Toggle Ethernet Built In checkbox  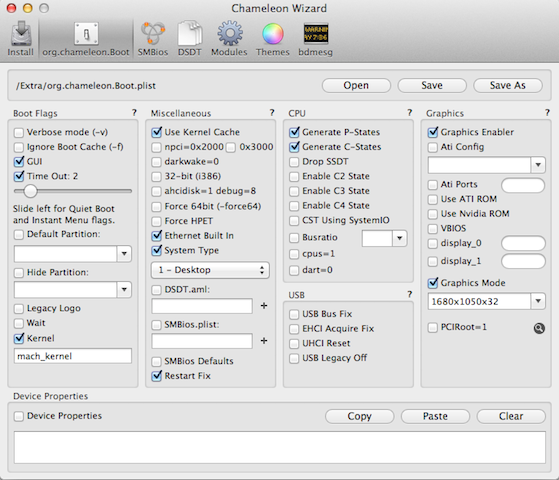157,236
